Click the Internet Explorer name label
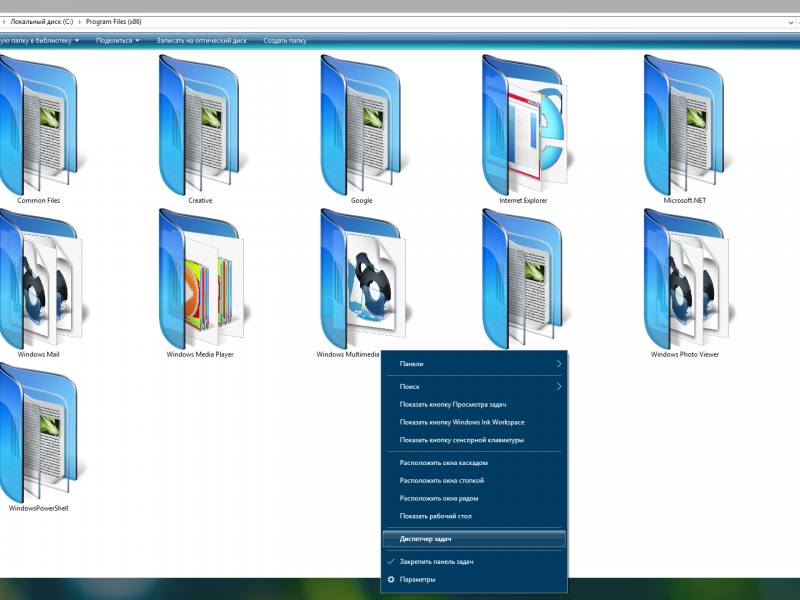The image size is (800, 600). (523, 201)
